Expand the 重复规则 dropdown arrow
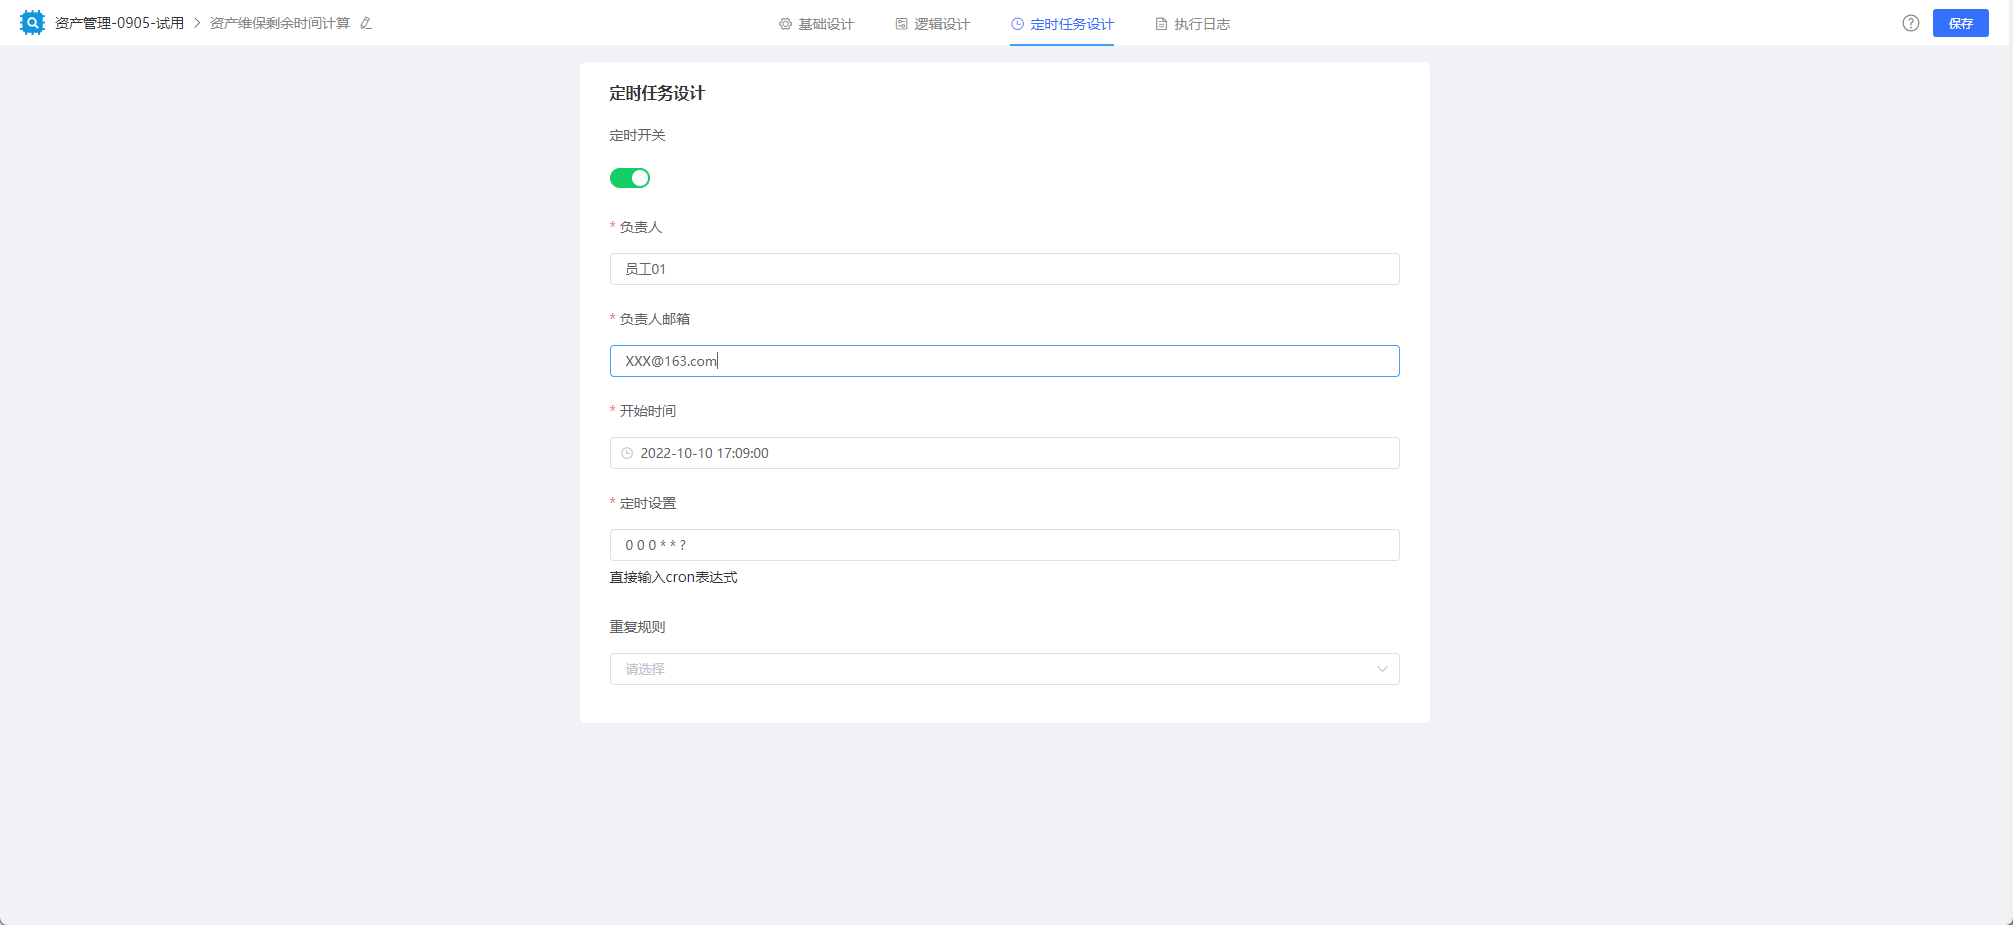The width and height of the screenshot is (2013, 925). point(1382,669)
